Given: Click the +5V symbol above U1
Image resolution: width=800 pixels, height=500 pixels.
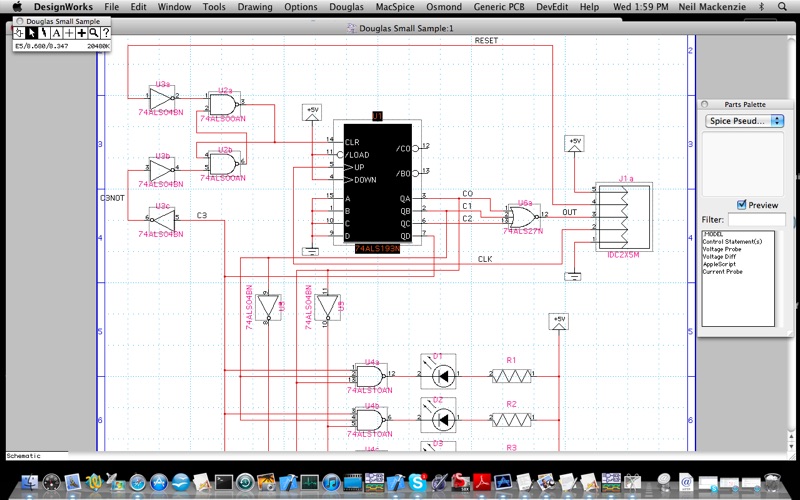Looking at the screenshot, I should [312, 112].
